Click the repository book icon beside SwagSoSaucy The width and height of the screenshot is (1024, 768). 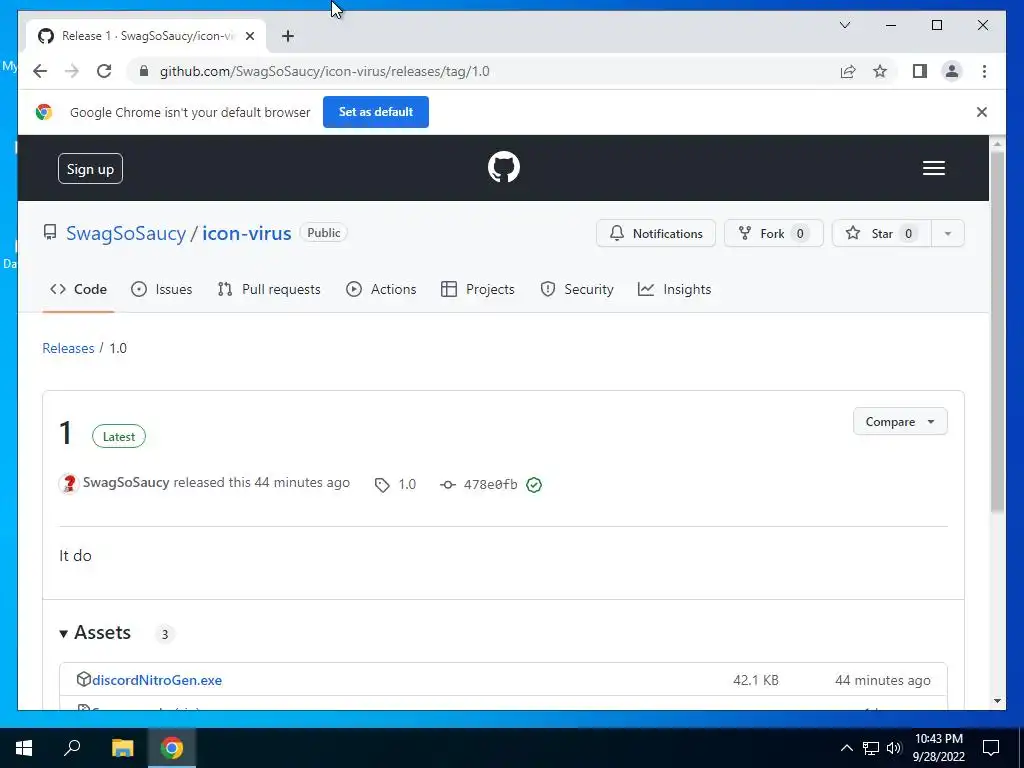50,232
